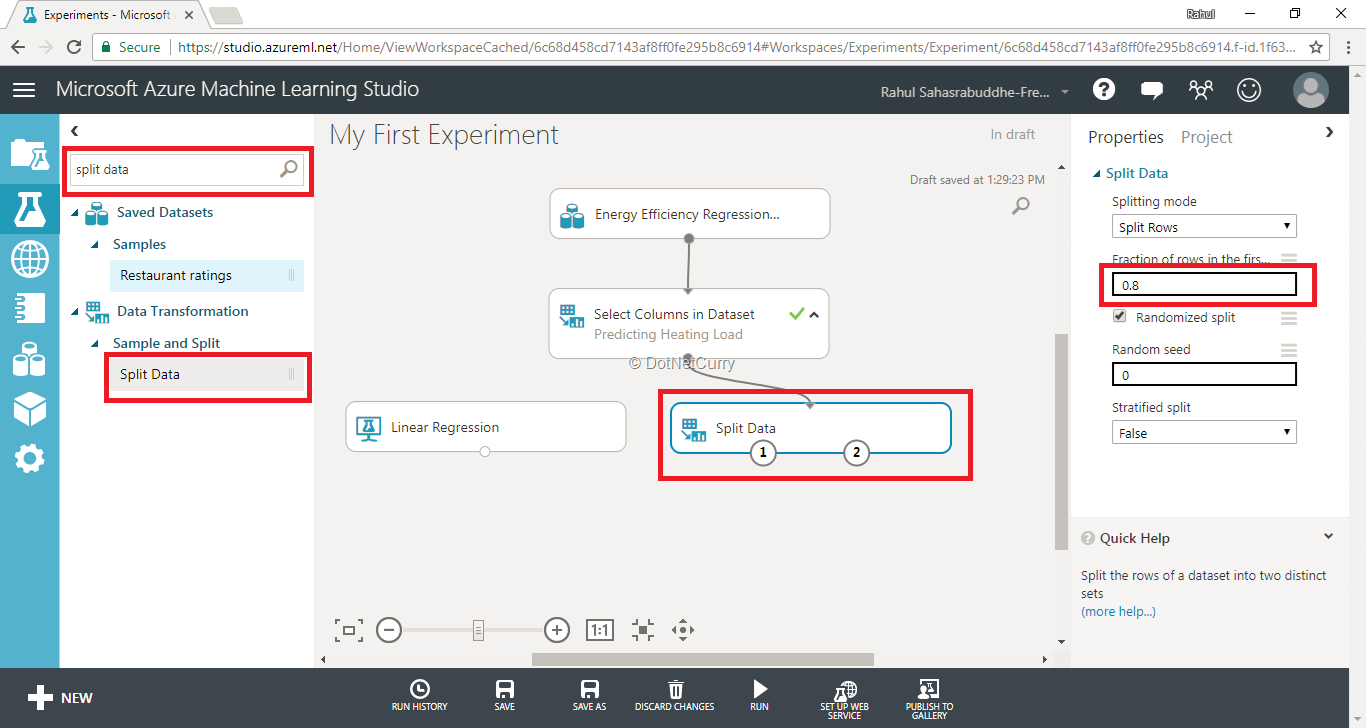This screenshot has width=1366, height=728.
Task: Click output port 1 of Split Data
Action: click(x=763, y=453)
